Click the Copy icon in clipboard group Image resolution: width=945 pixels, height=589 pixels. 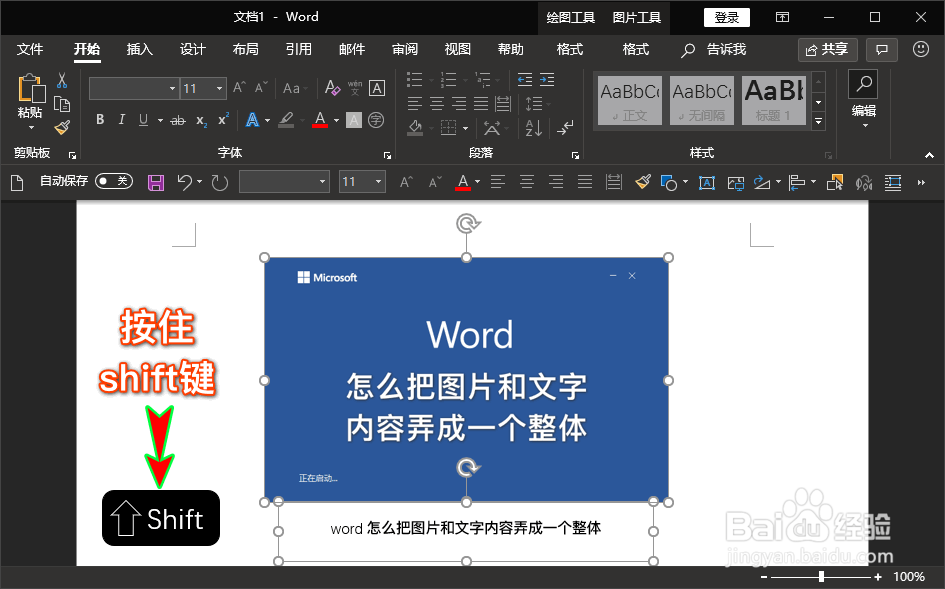(x=62, y=104)
